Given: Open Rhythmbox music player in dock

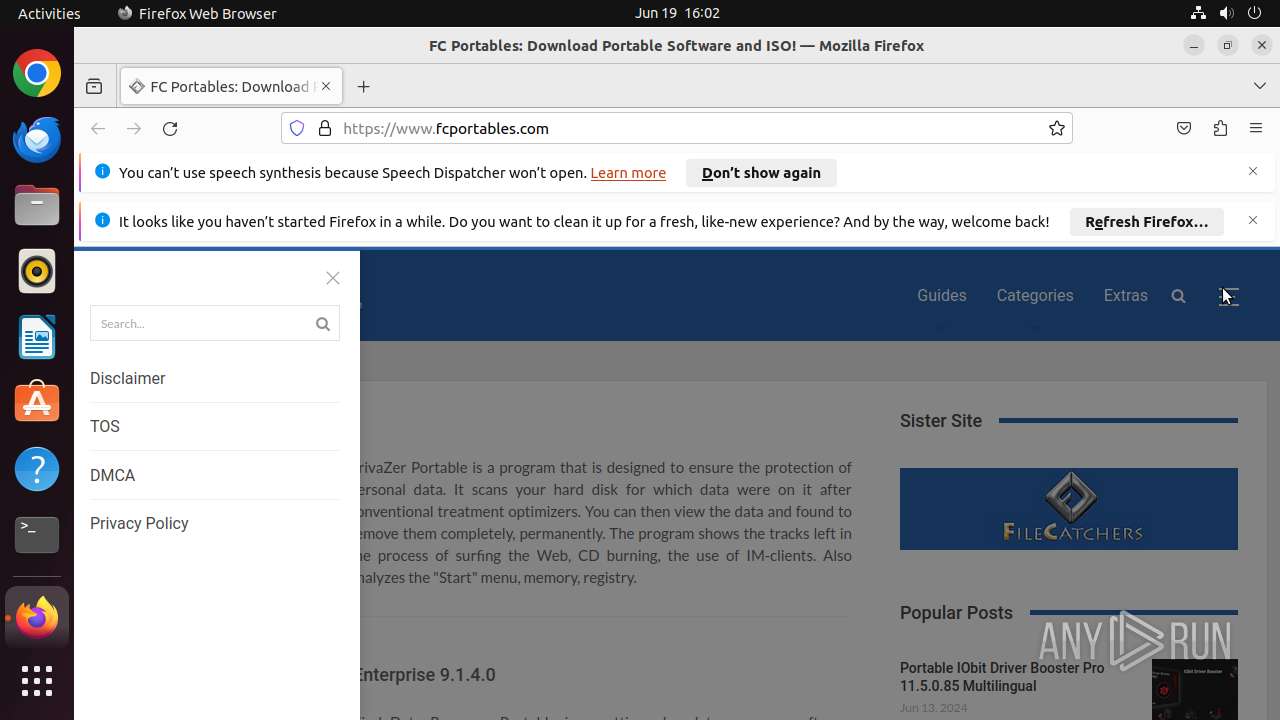Looking at the screenshot, I should click(37, 271).
